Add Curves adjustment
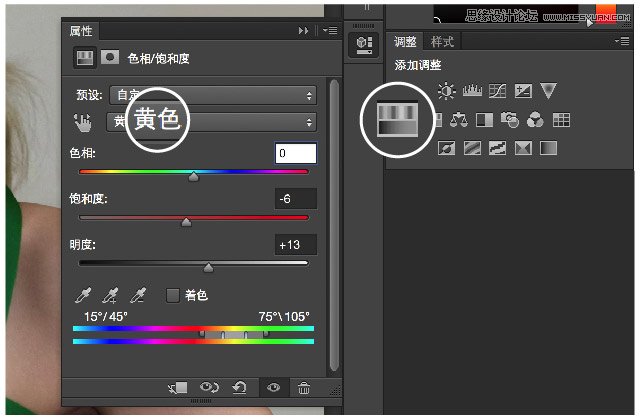The image size is (640, 418). point(498,91)
